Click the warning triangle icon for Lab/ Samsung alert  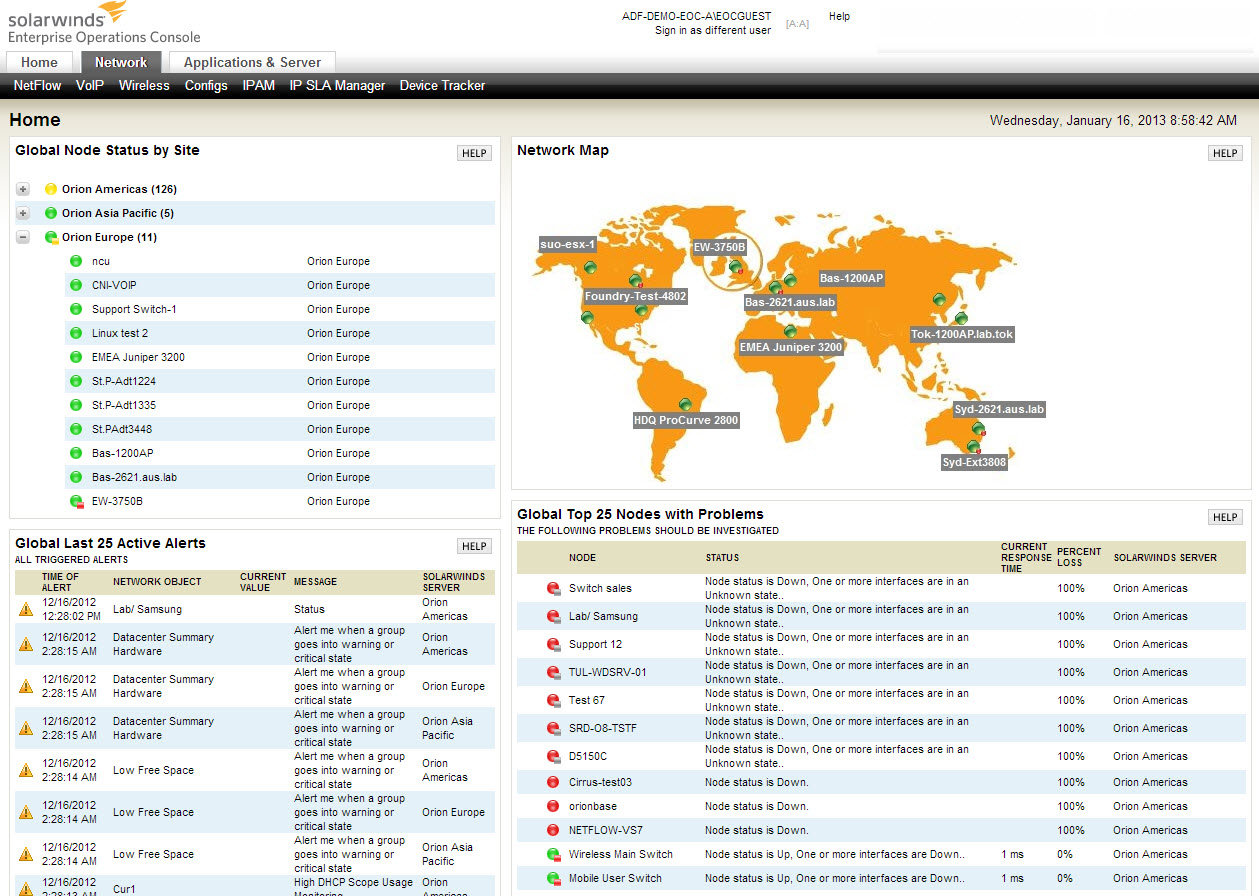[26, 609]
